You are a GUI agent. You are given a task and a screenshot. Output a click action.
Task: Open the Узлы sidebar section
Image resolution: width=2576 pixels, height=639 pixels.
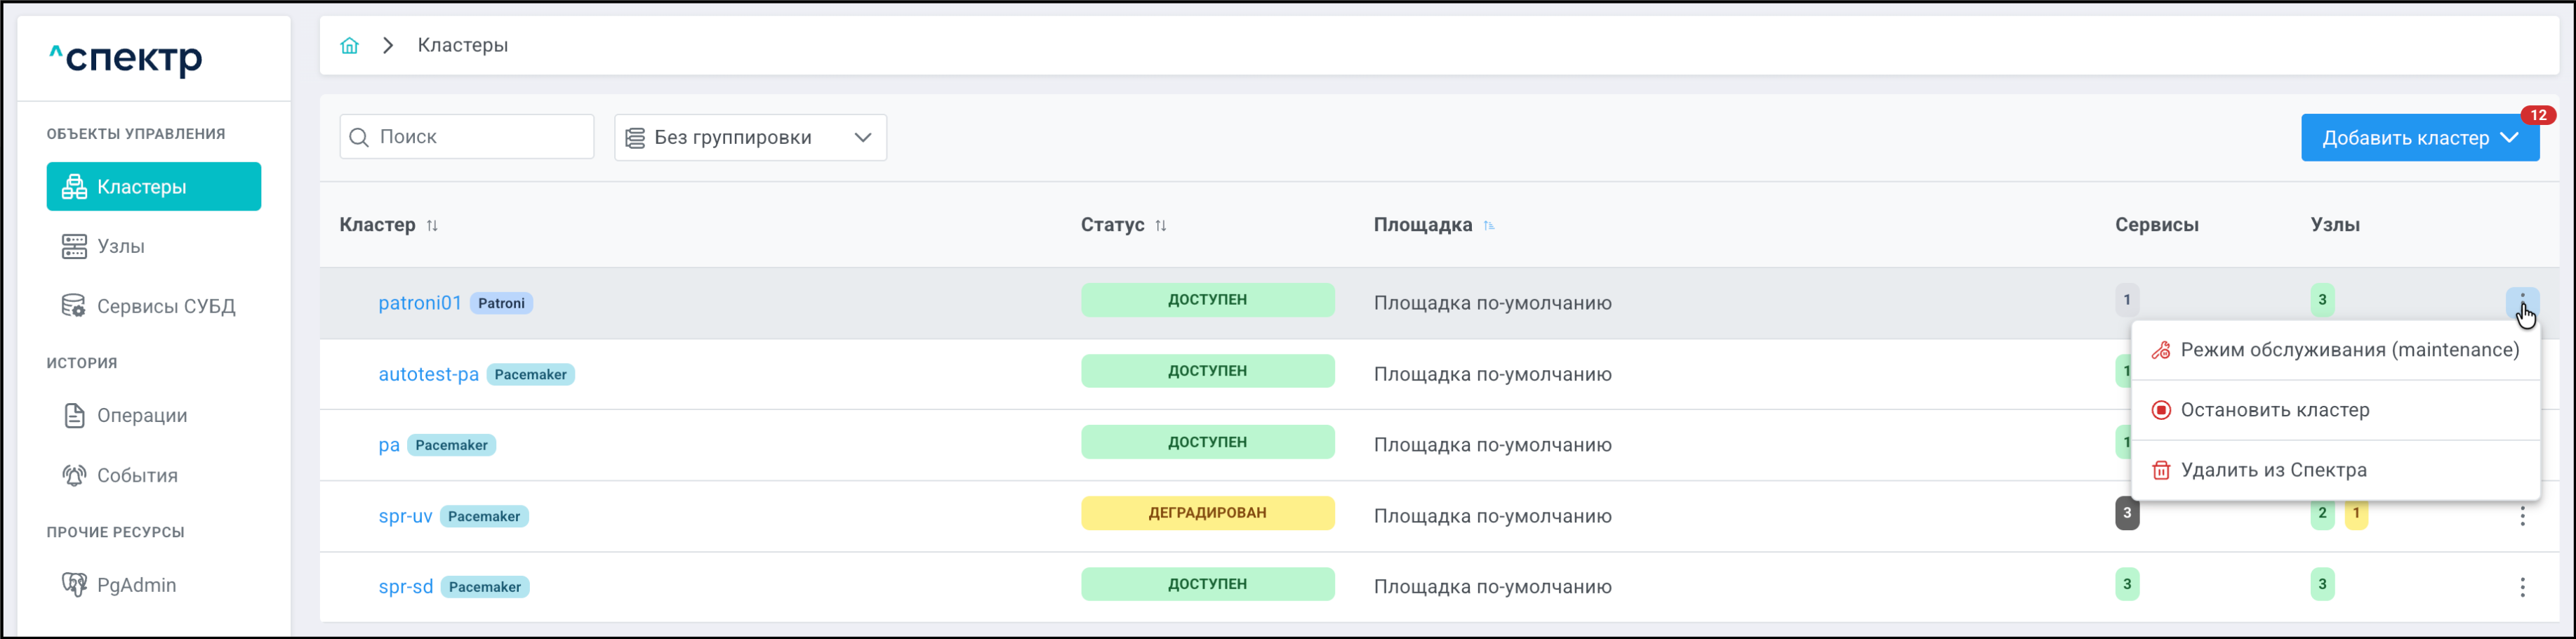pyautogui.click(x=120, y=246)
